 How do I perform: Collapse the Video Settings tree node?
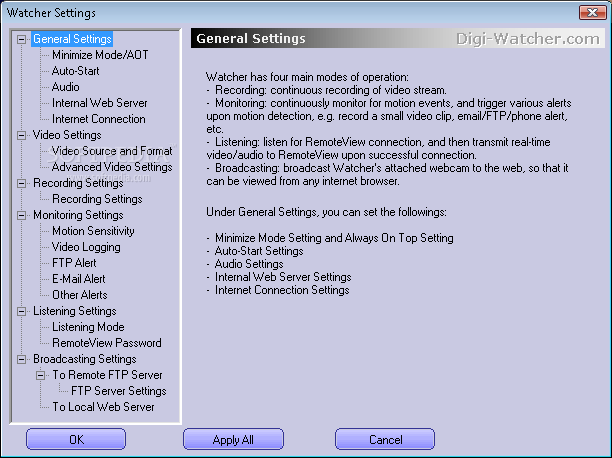pyautogui.click(x=22, y=135)
